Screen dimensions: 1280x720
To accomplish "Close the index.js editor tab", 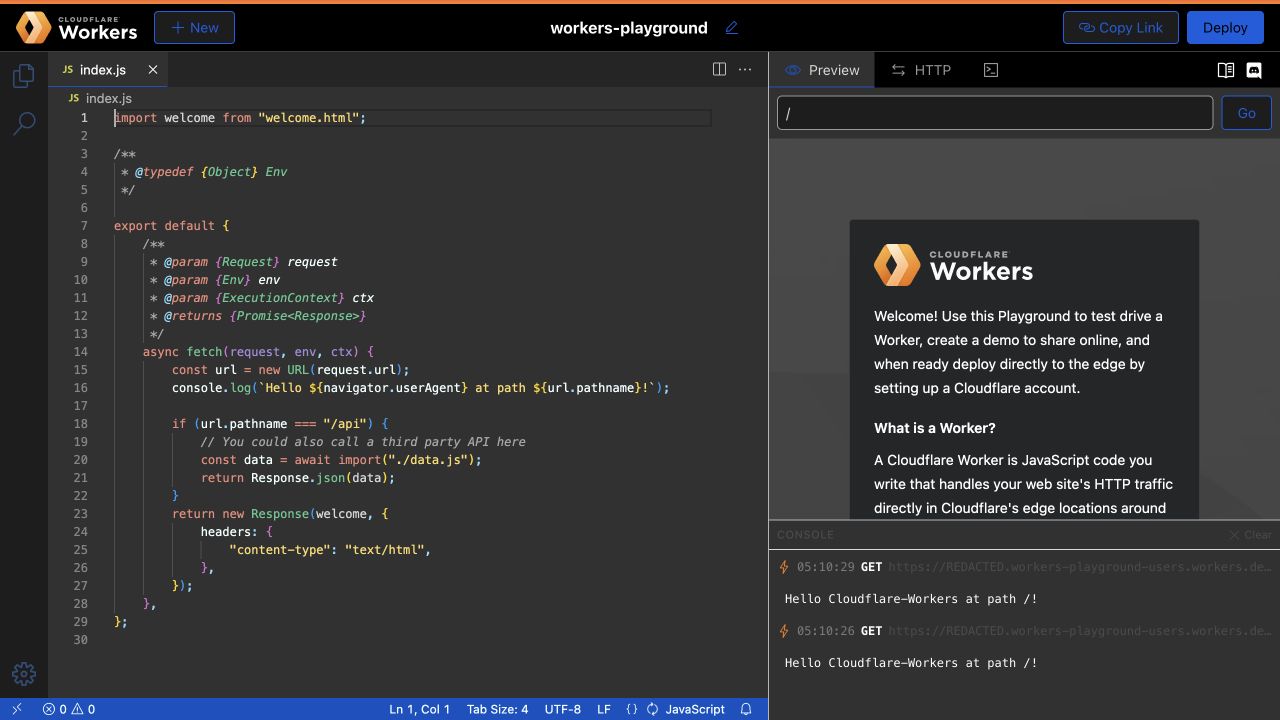I will (x=153, y=70).
